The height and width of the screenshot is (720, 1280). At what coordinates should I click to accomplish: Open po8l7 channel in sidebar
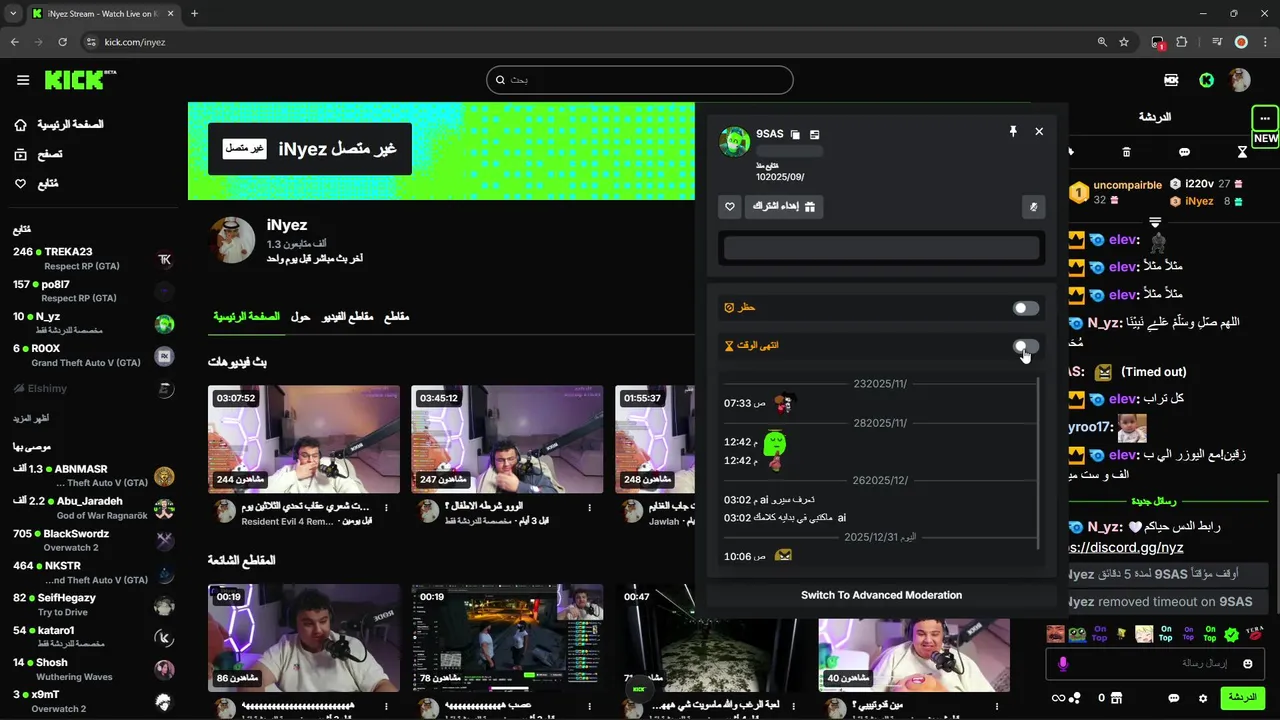click(x=93, y=291)
